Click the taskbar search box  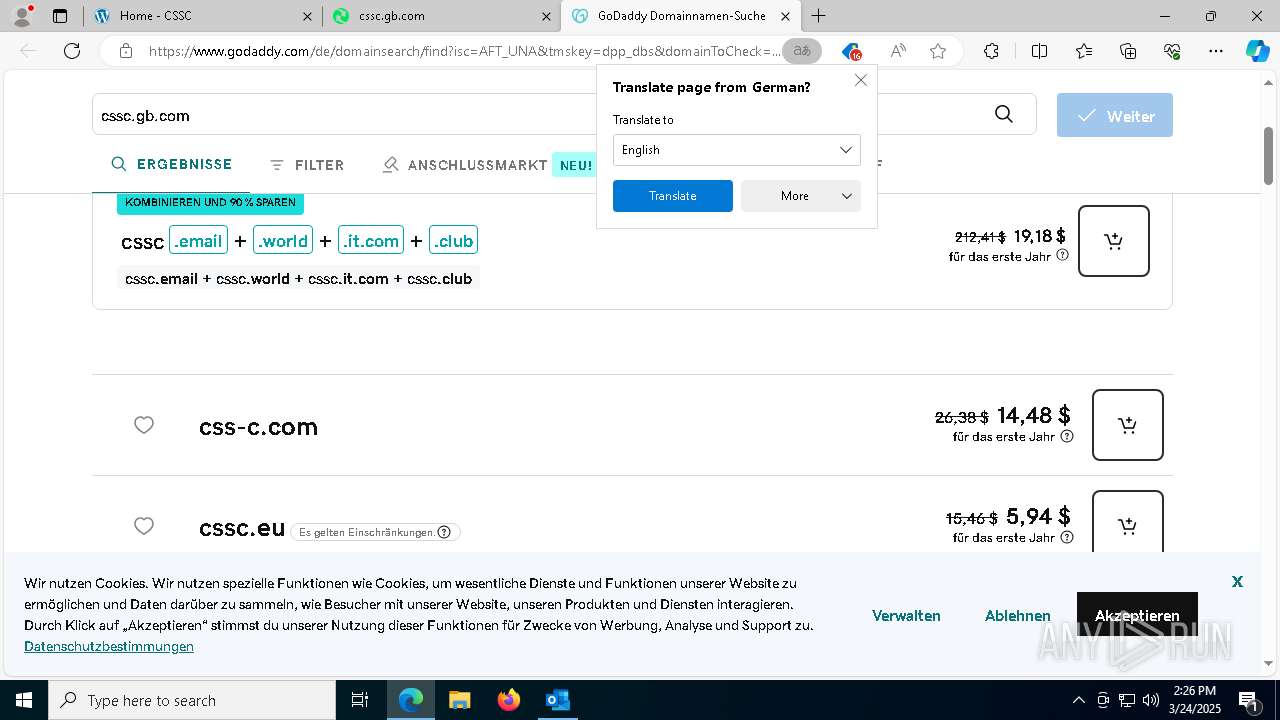pos(192,700)
